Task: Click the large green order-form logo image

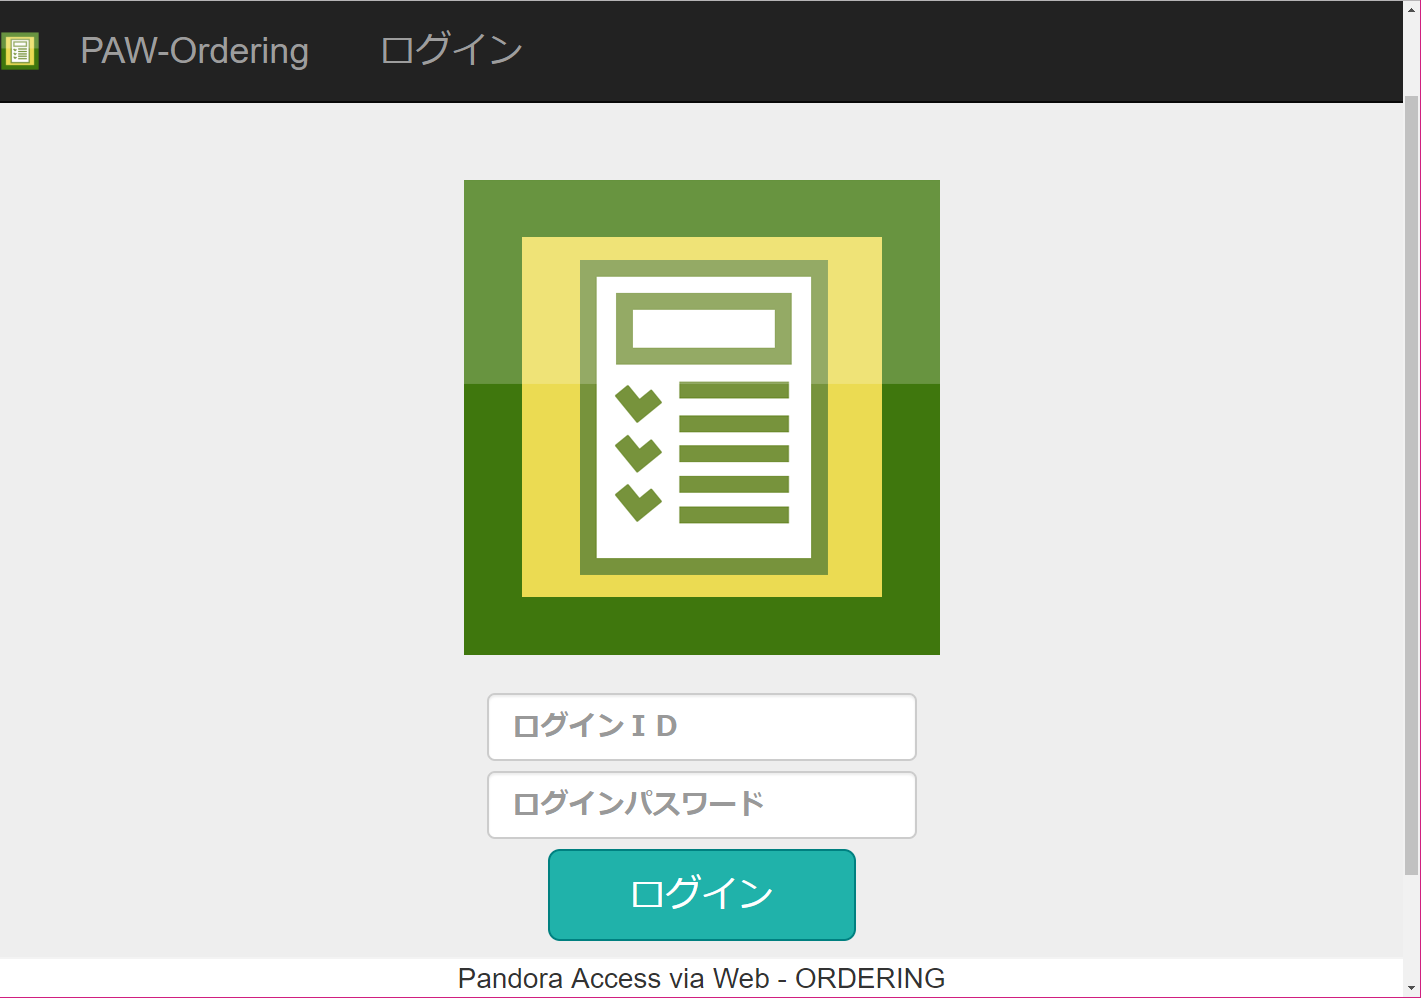Action: coord(702,417)
